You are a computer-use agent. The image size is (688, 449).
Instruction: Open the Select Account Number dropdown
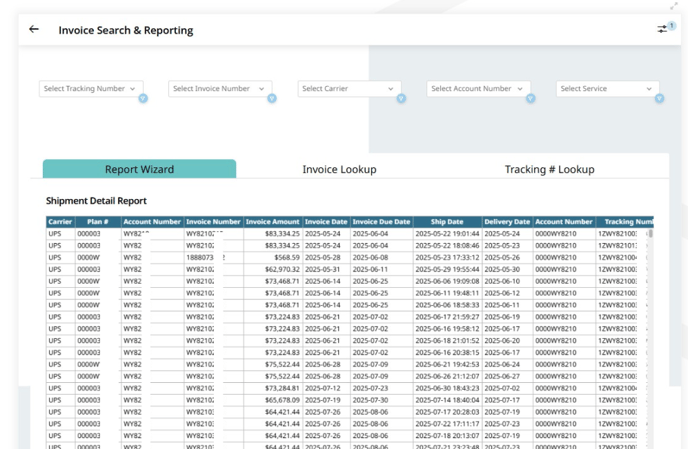(x=478, y=89)
